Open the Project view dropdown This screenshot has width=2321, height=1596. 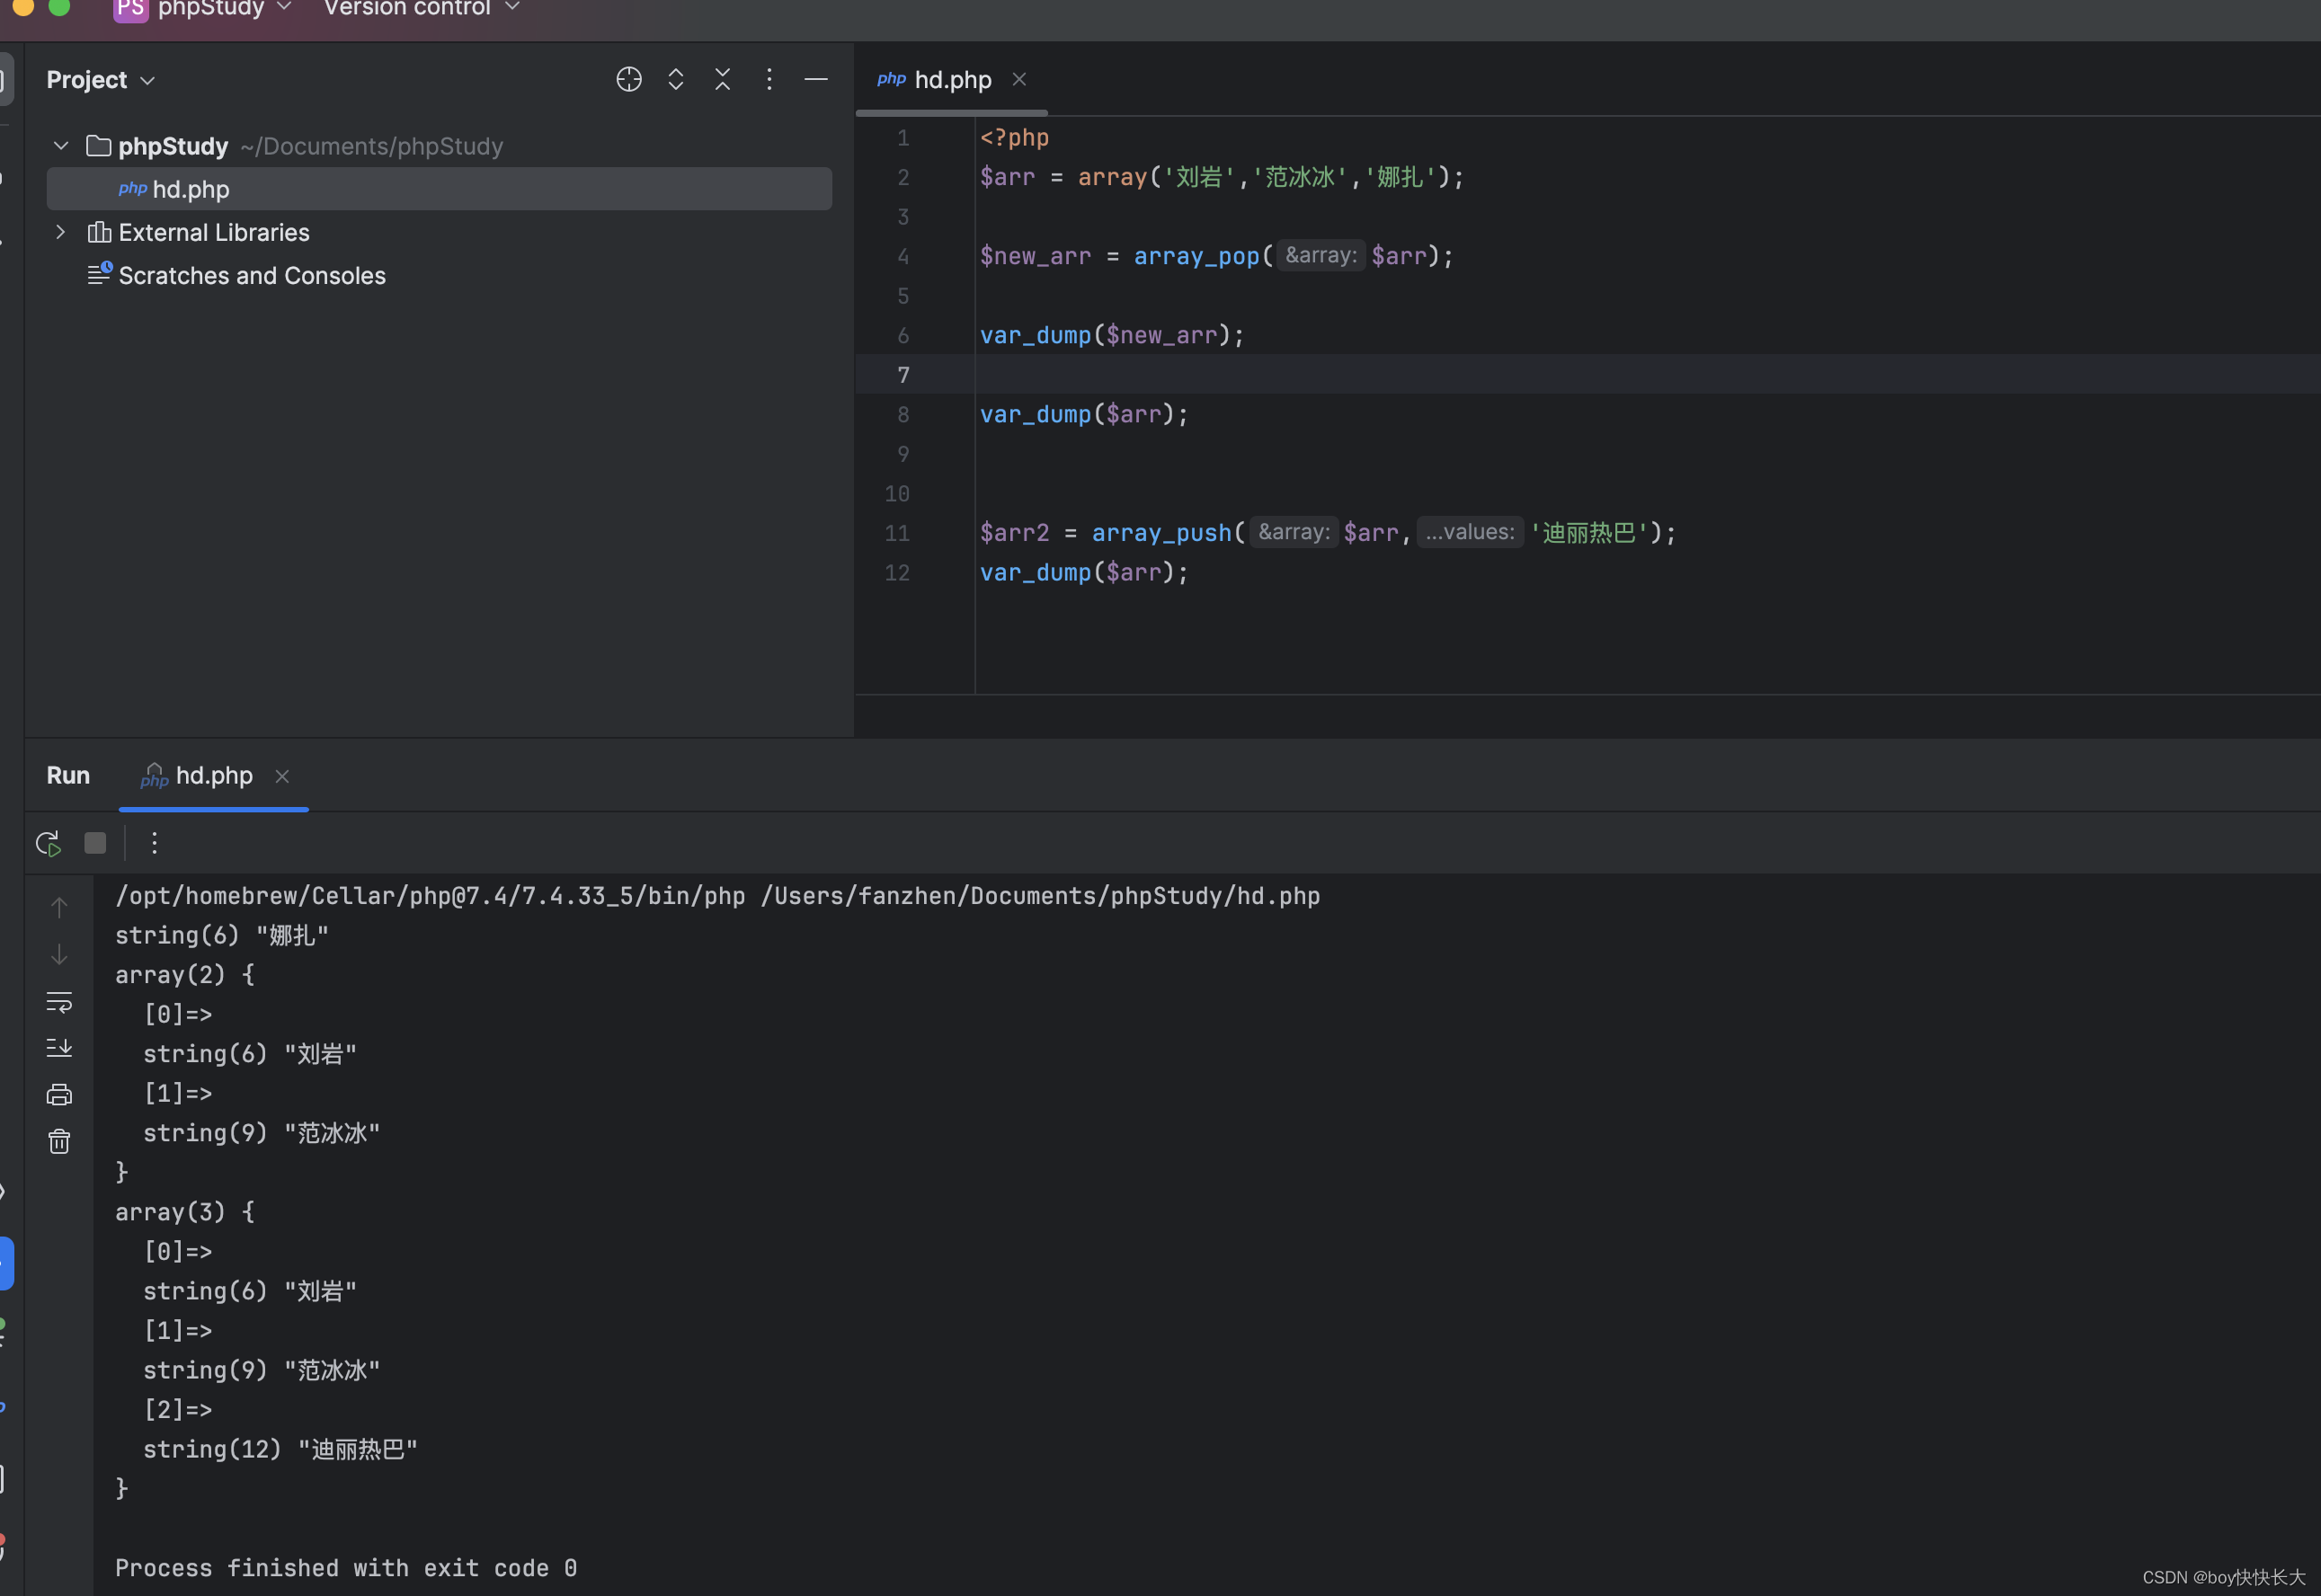pyautogui.click(x=100, y=80)
